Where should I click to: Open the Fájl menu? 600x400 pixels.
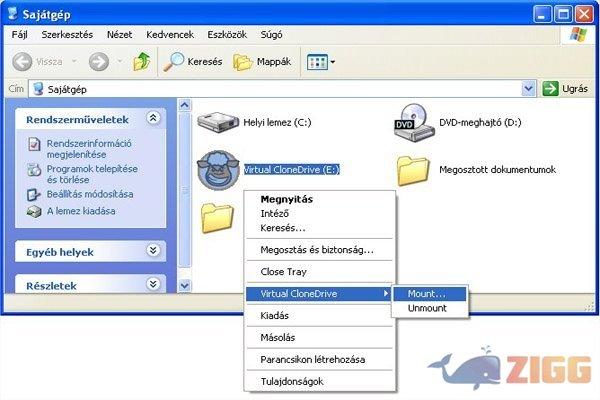[20, 34]
